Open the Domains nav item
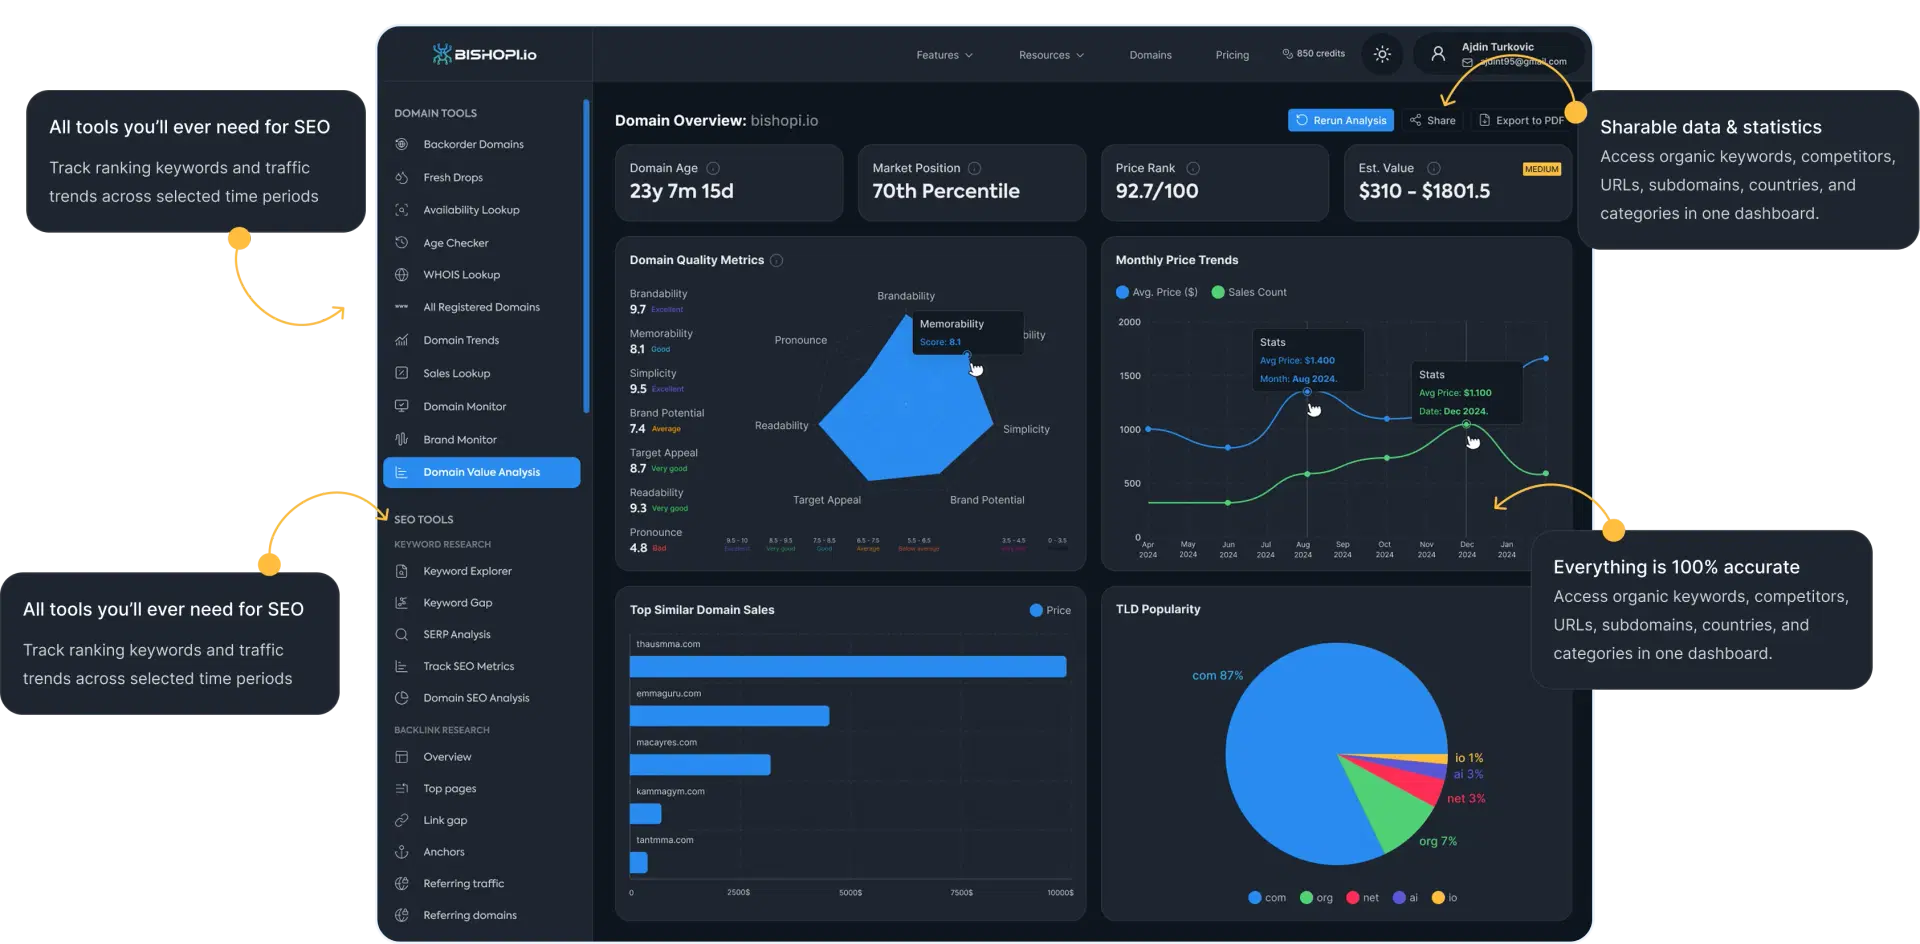Screen dimensions: 1920x944 pos(1150,55)
